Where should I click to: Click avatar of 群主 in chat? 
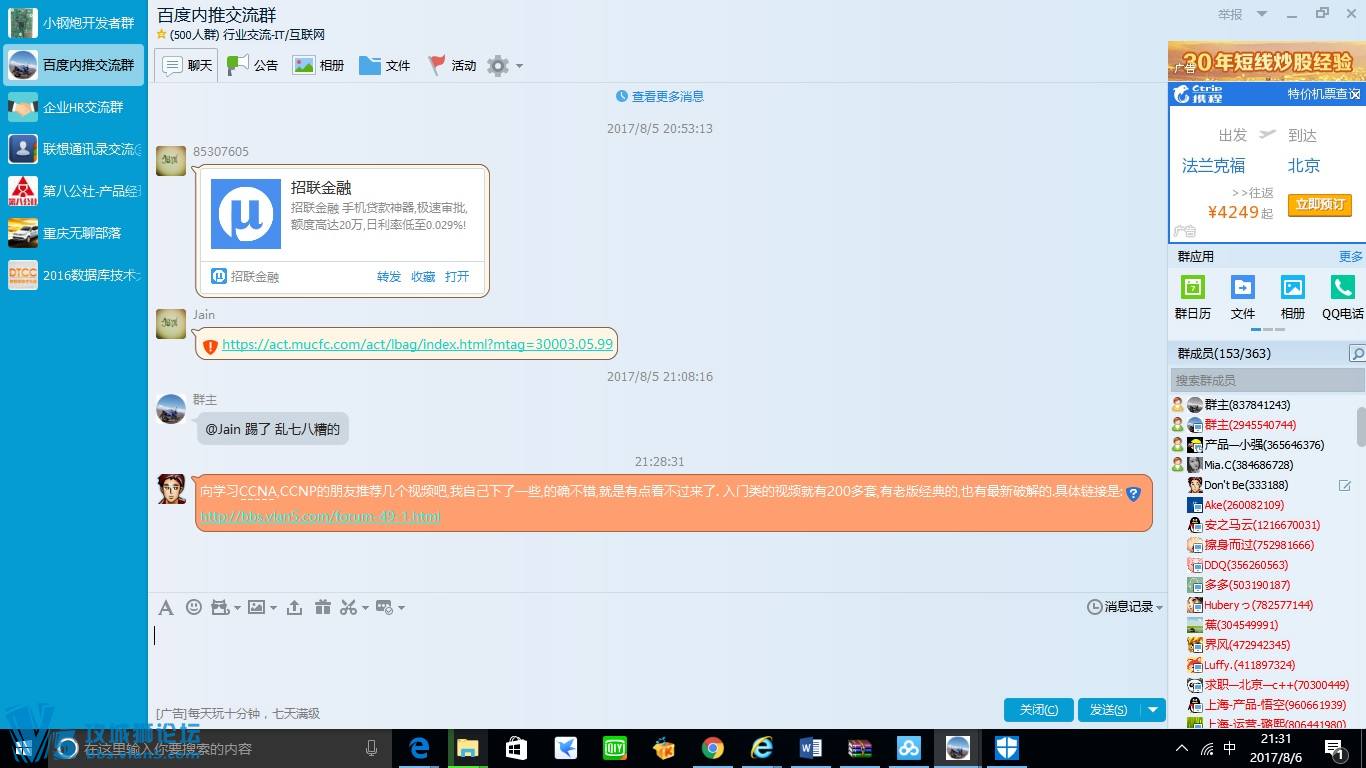click(x=171, y=409)
